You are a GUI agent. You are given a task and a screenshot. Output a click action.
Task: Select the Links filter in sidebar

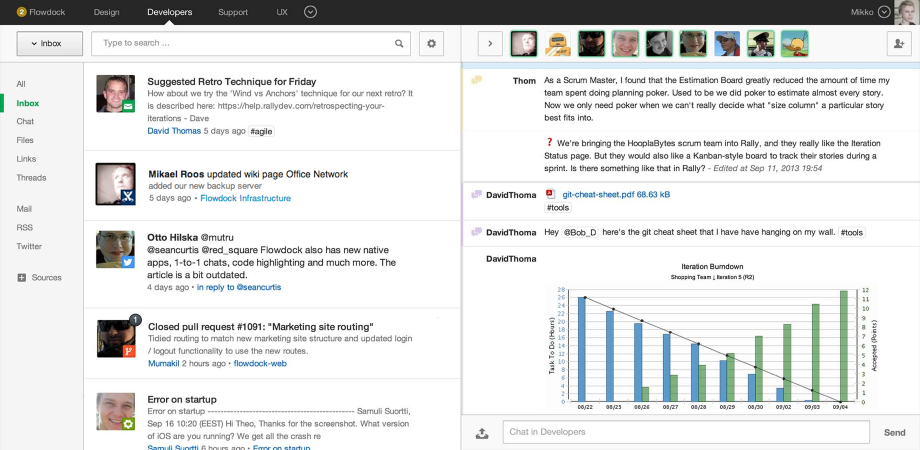point(26,159)
